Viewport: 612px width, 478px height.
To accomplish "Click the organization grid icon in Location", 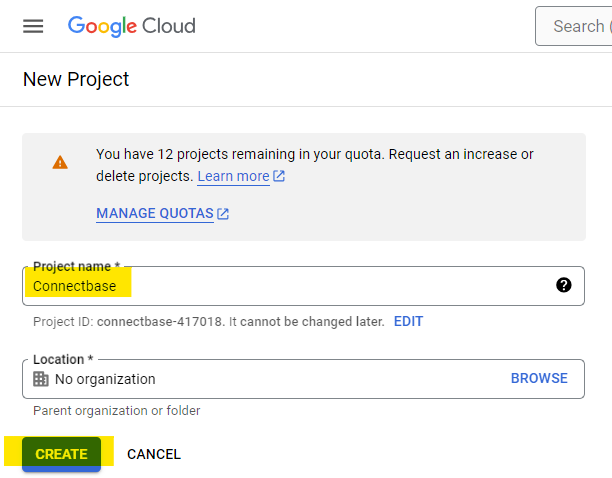I will coord(41,379).
